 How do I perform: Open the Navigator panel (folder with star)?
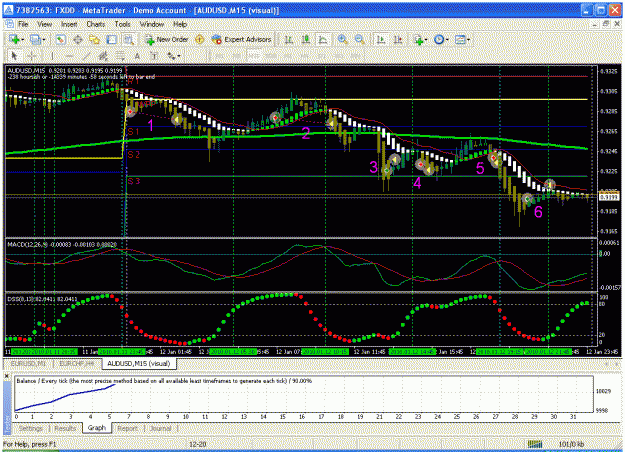pos(94,39)
